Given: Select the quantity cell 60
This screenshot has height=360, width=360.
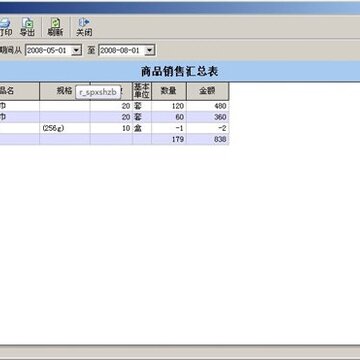Looking at the screenshot, I should 169,117.
